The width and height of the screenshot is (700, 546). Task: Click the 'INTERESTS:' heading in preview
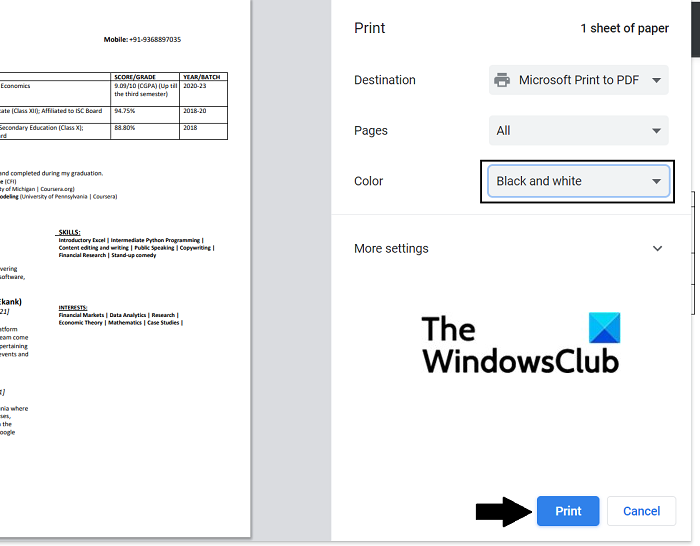(x=73, y=308)
